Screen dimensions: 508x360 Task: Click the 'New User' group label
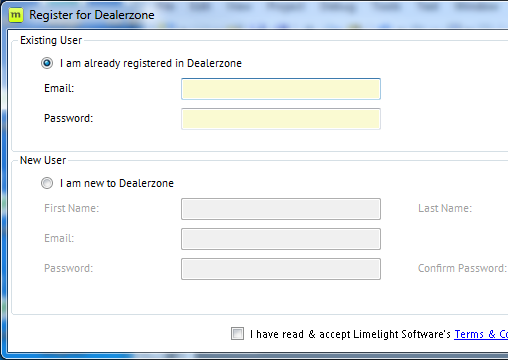coord(43,160)
